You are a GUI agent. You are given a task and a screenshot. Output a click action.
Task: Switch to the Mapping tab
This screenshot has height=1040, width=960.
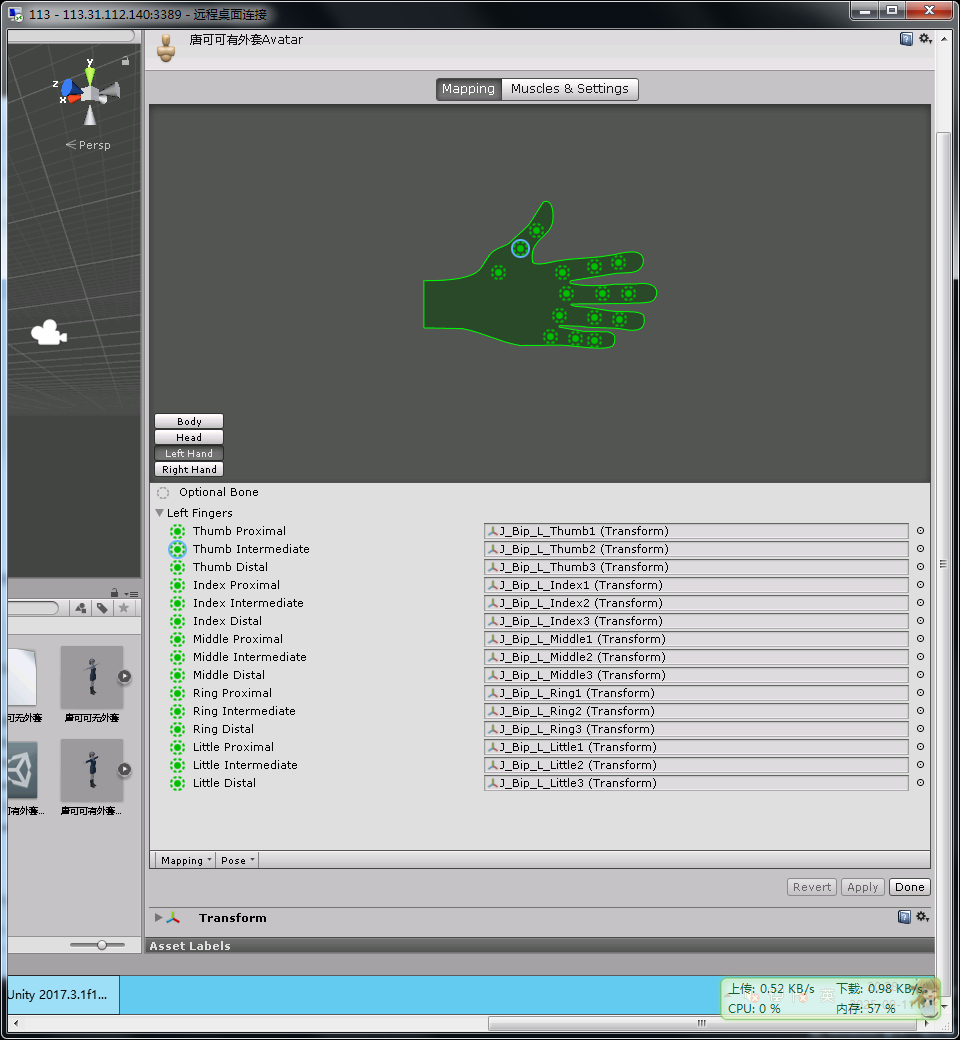tap(468, 89)
